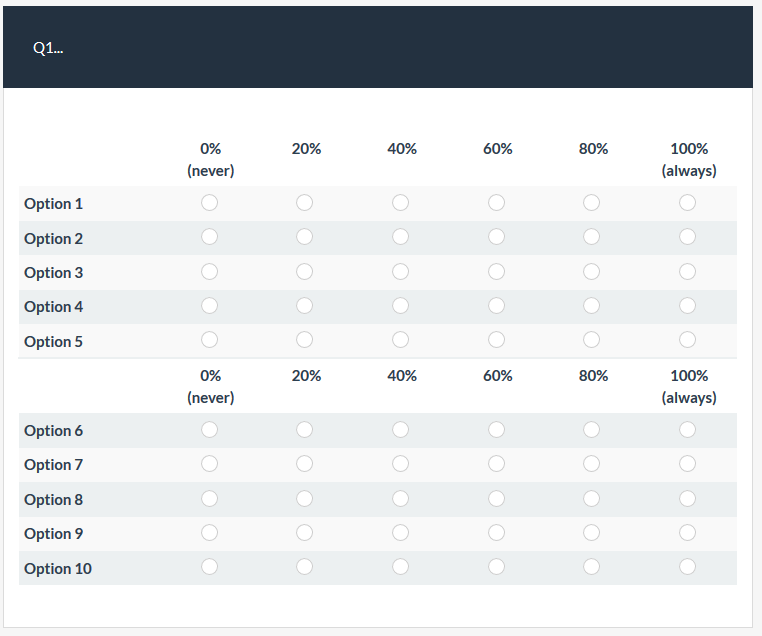Image resolution: width=762 pixels, height=636 pixels.
Task: Choose 80% for Option 5
Action: 591,340
